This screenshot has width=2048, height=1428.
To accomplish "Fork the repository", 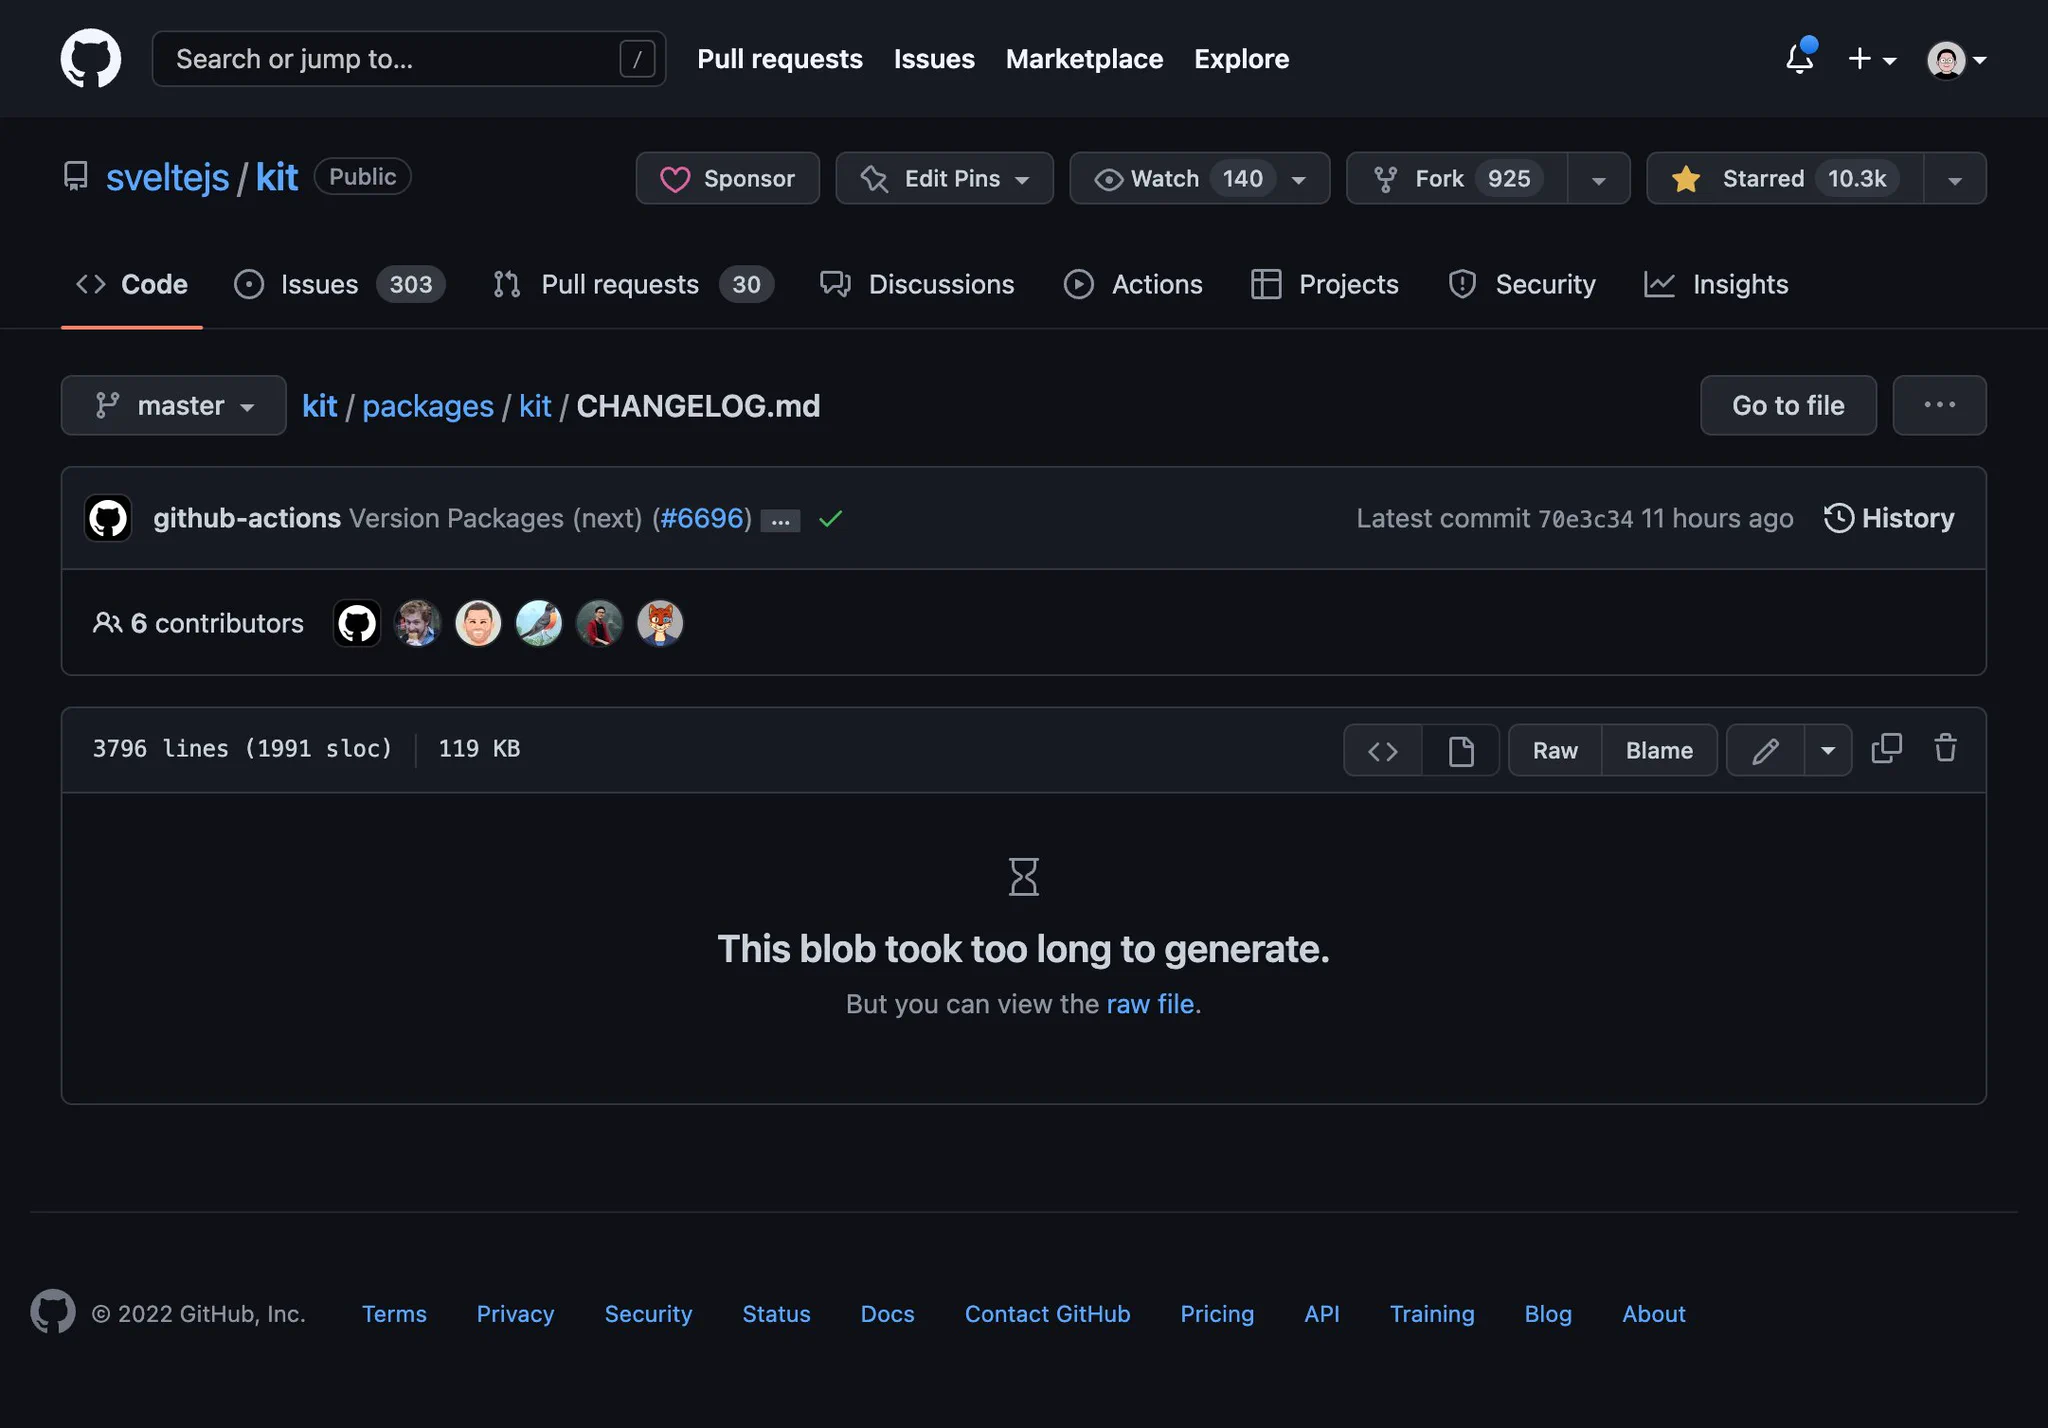I will 1457,178.
